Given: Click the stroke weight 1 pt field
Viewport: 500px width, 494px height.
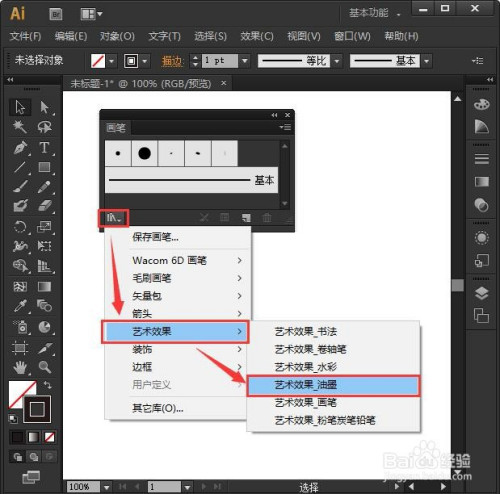Looking at the screenshot, I should [220, 61].
